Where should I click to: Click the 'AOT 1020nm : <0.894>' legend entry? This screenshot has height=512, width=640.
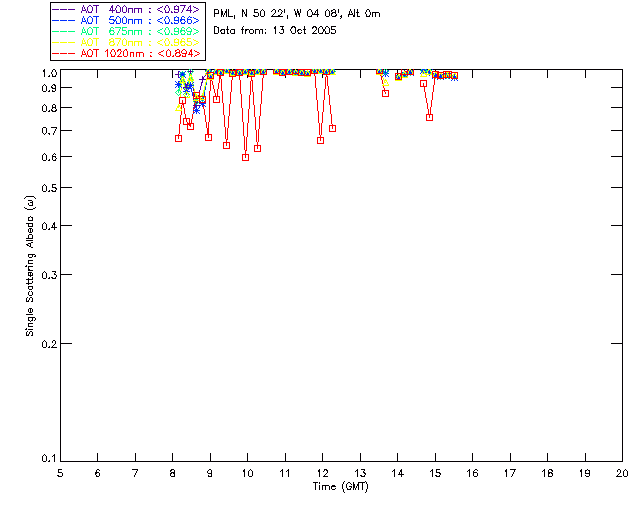click(x=127, y=53)
